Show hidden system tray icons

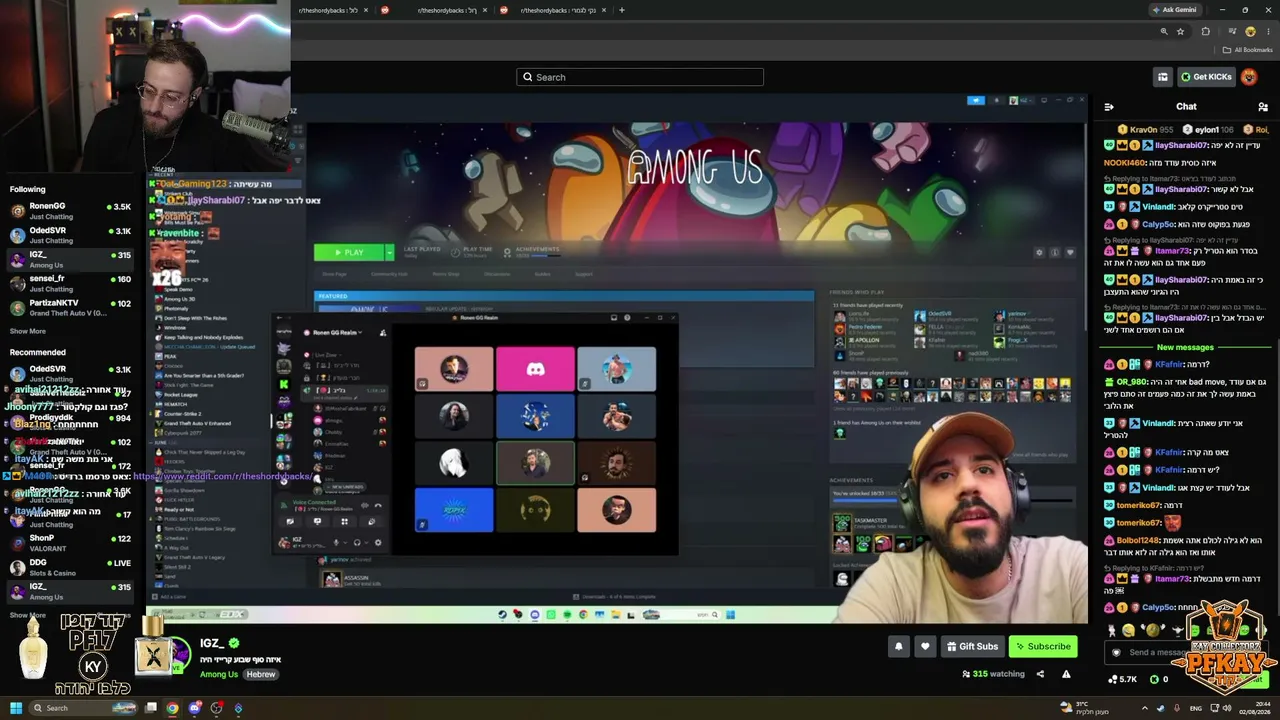[x=1145, y=708]
